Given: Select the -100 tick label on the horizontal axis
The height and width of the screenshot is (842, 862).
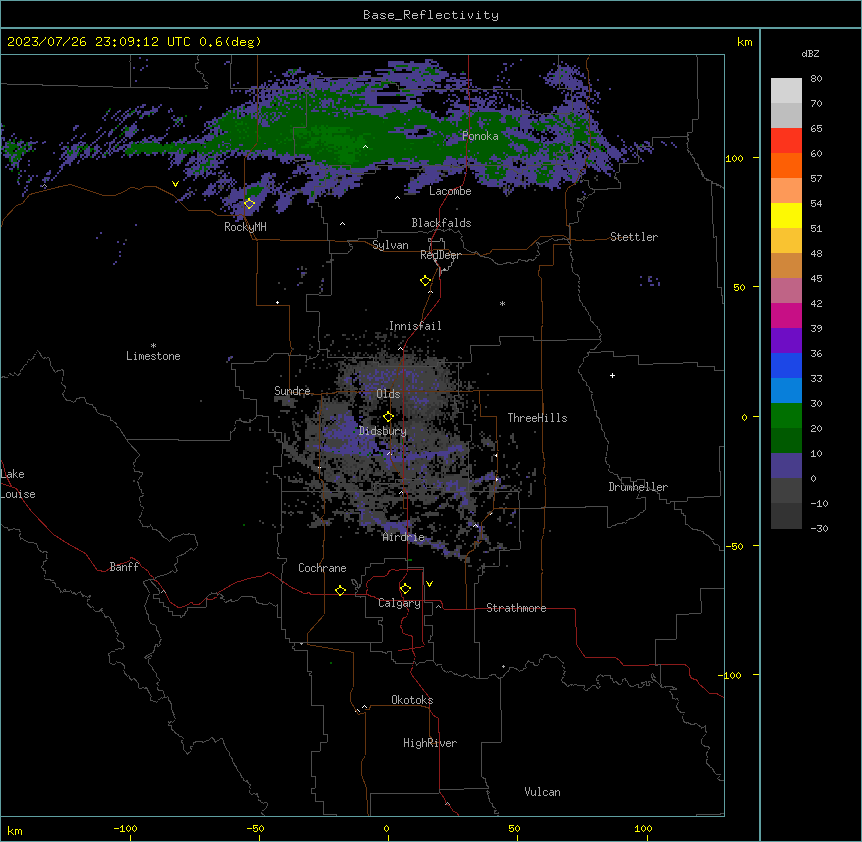Looking at the screenshot, I should (125, 828).
